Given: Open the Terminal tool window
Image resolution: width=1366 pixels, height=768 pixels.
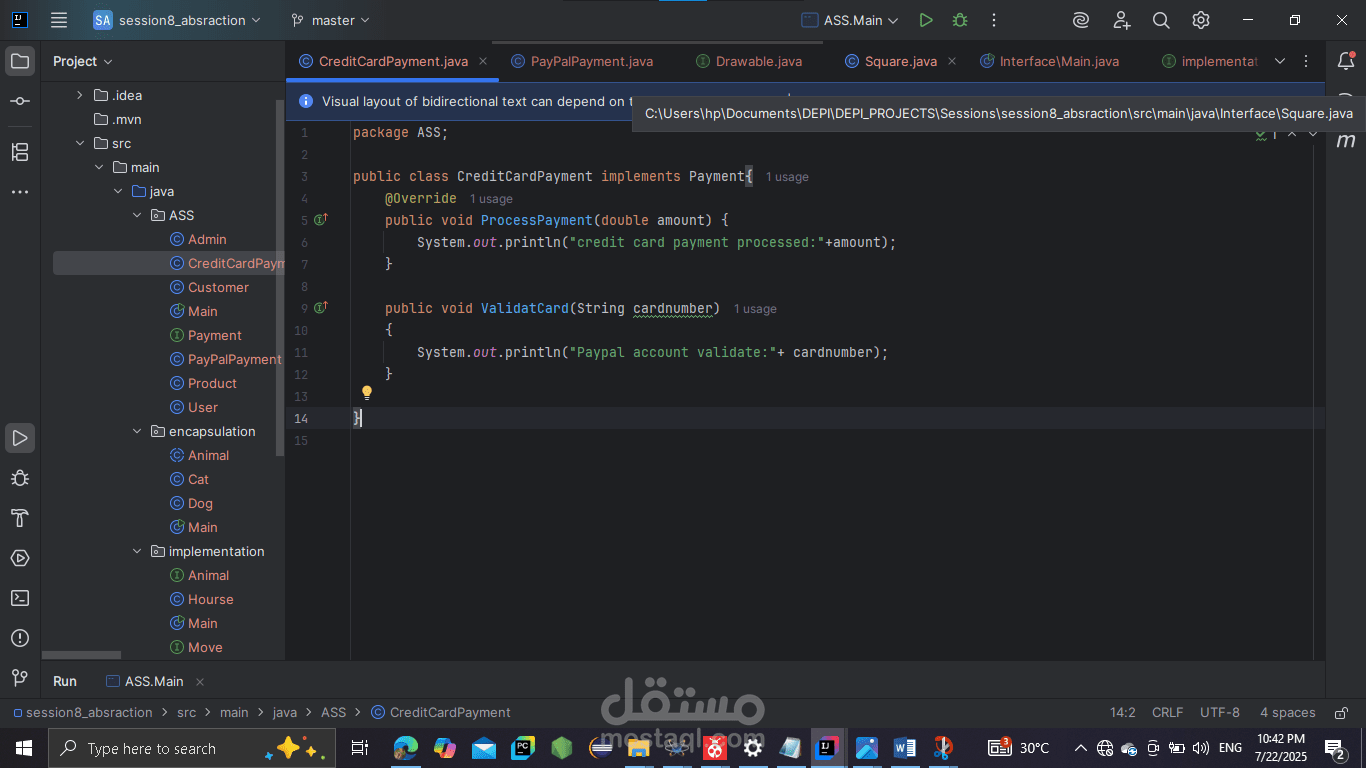Looking at the screenshot, I should [x=20, y=598].
